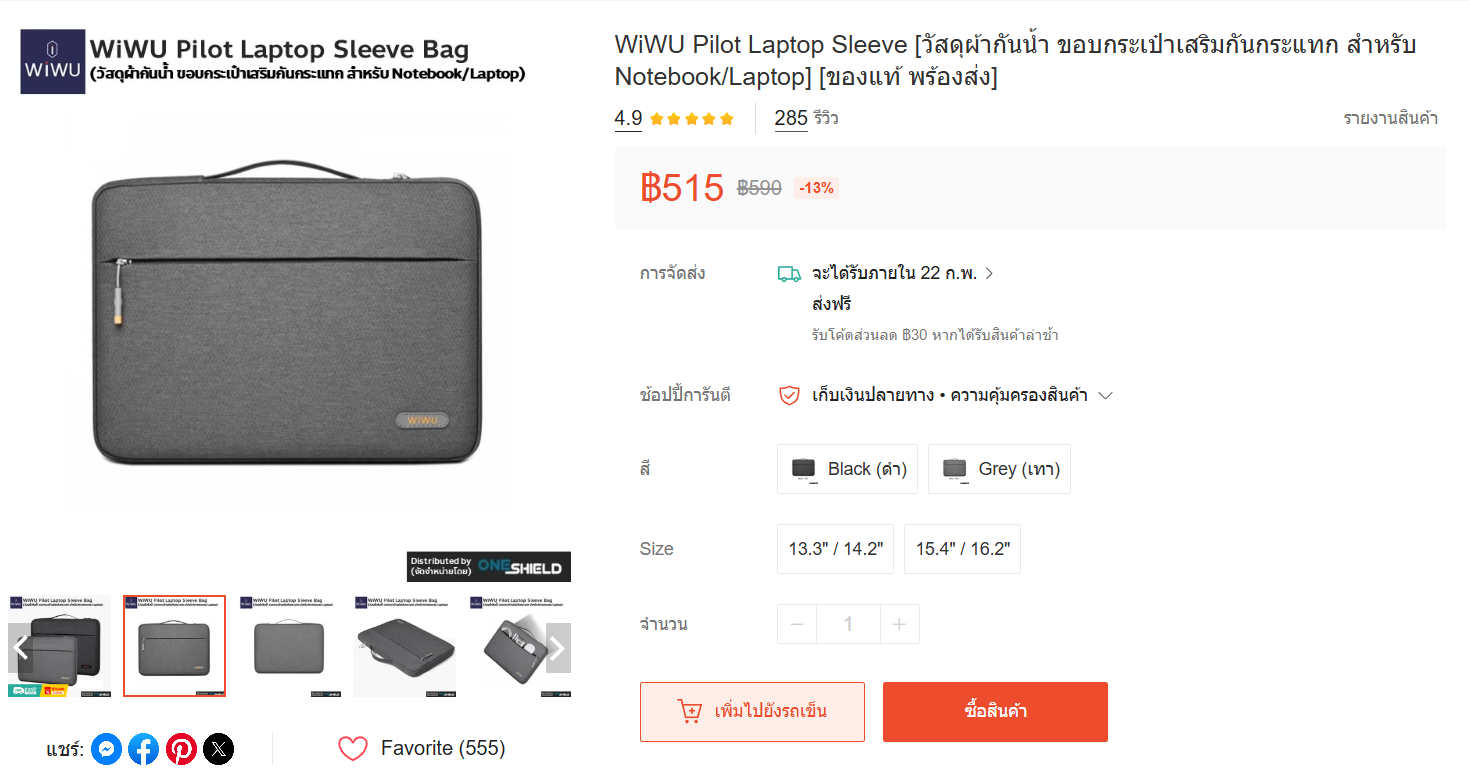1470x775 pixels.
Task: Add item to cart (เพิ่มไปยังรถเข็น)
Action: pyautogui.click(x=752, y=712)
